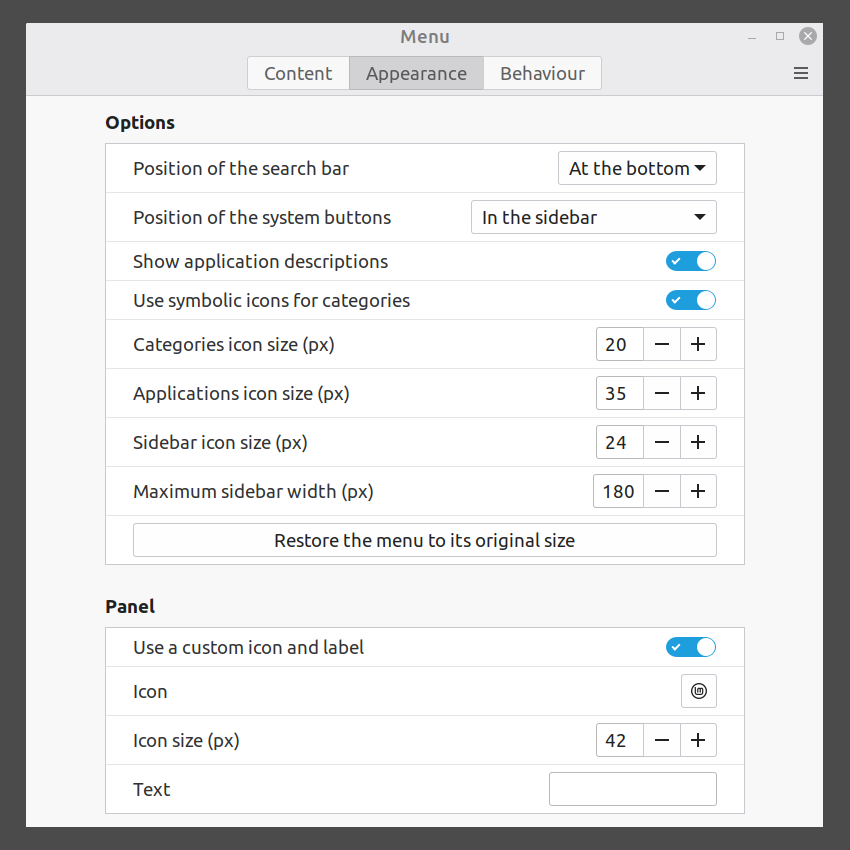Image resolution: width=850 pixels, height=850 pixels.
Task: Maximize the Menu settings window
Action: click(780, 36)
